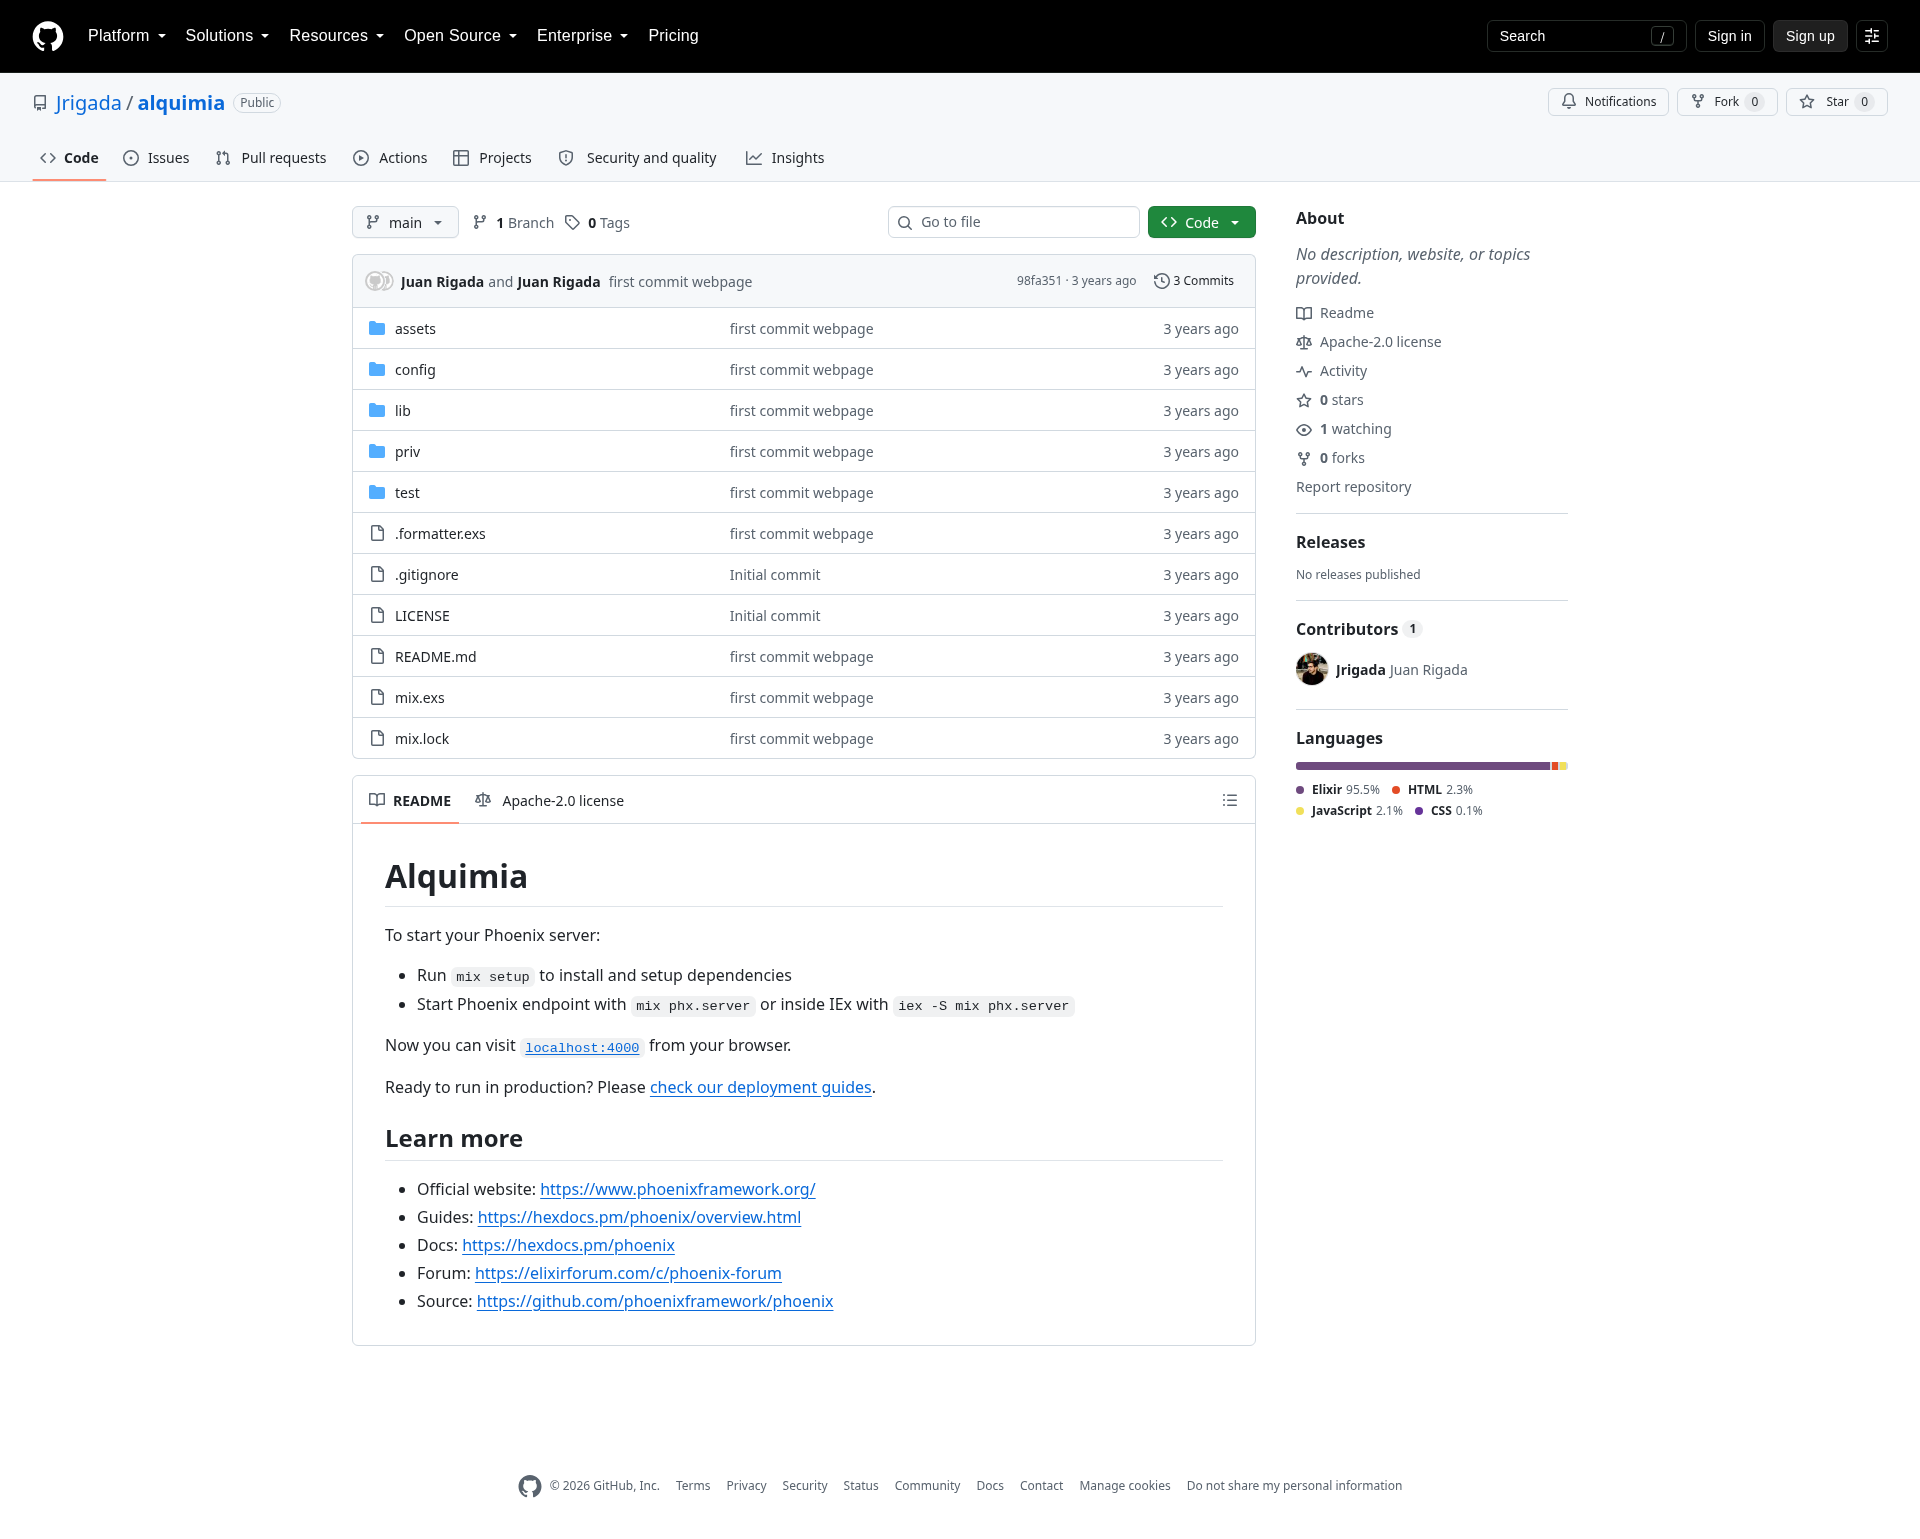Open the header settings sliders icon

pos(1872,36)
